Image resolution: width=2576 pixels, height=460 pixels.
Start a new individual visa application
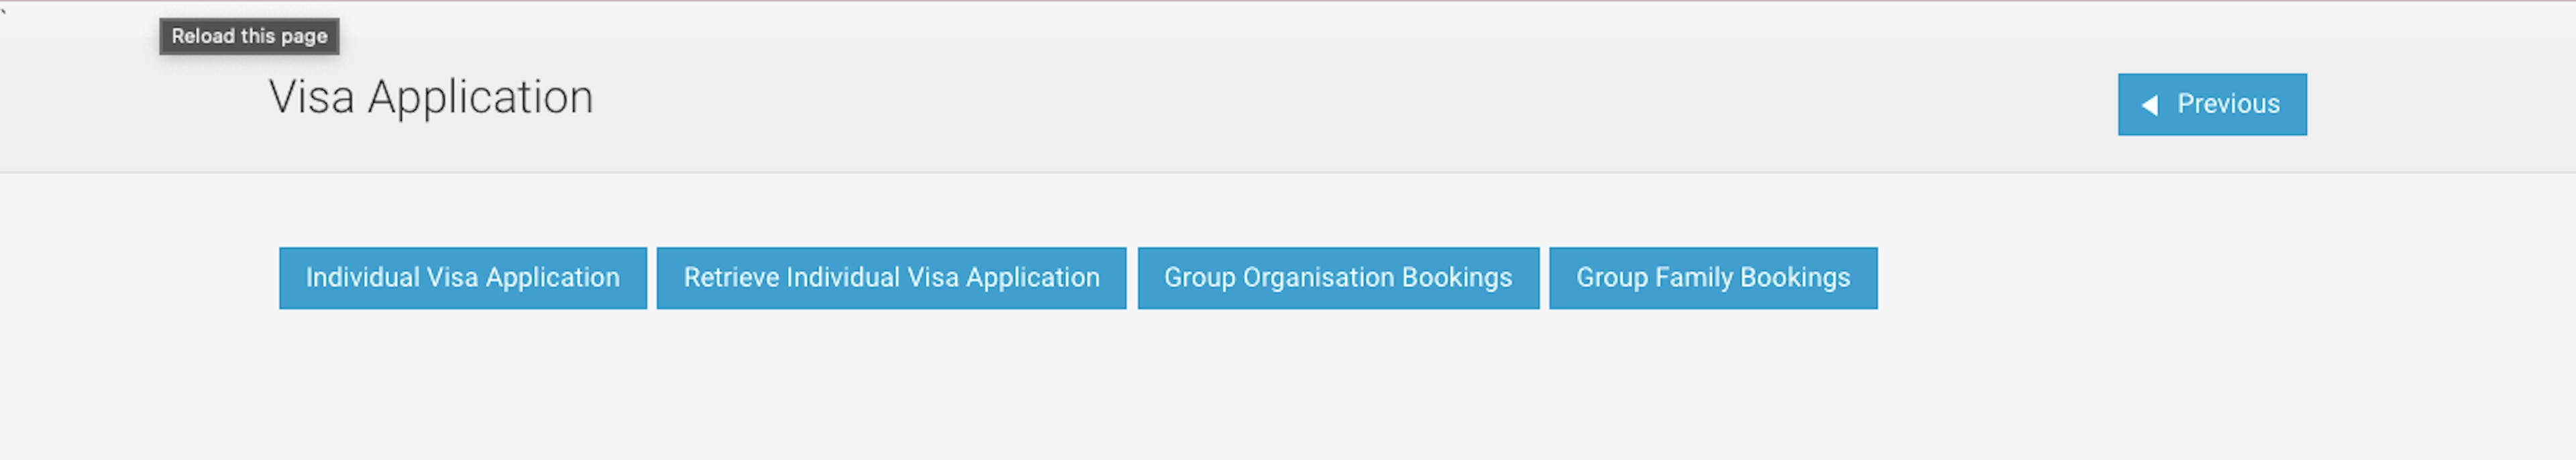(463, 278)
